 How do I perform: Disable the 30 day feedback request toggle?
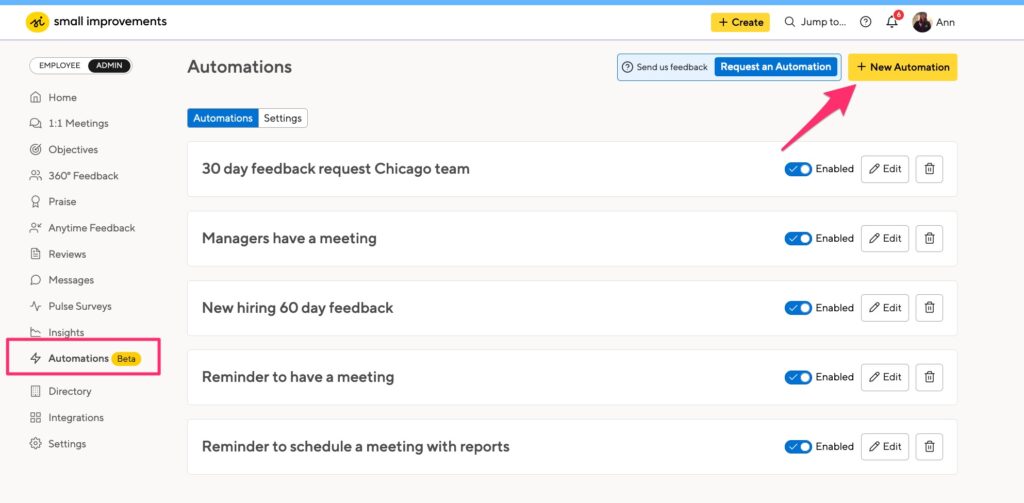click(798, 169)
